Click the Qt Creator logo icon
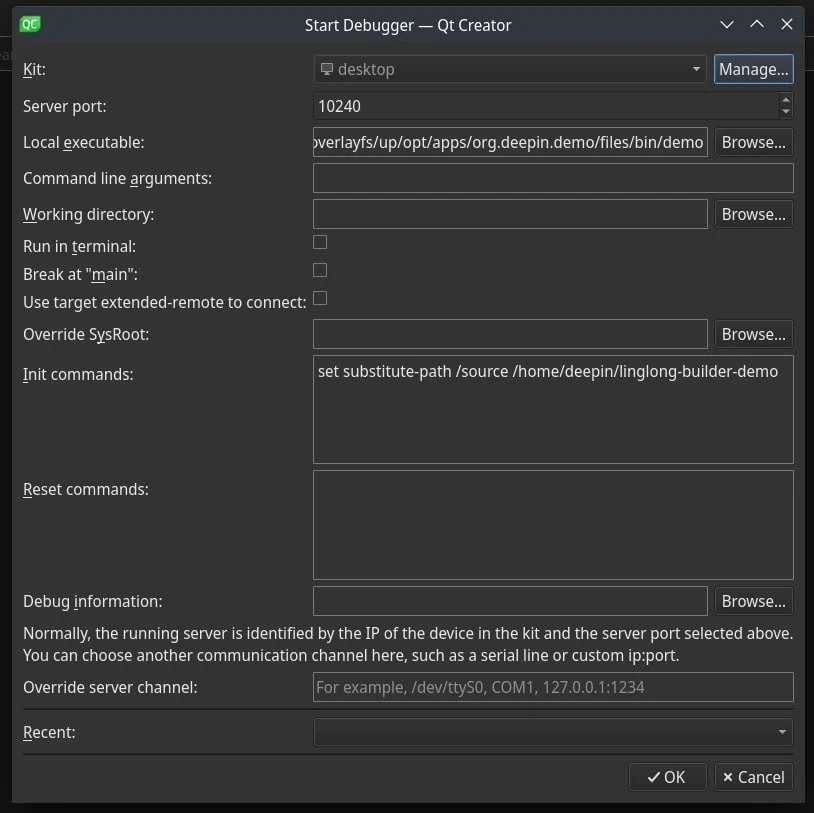Image resolution: width=814 pixels, height=813 pixels. (30, 24)
